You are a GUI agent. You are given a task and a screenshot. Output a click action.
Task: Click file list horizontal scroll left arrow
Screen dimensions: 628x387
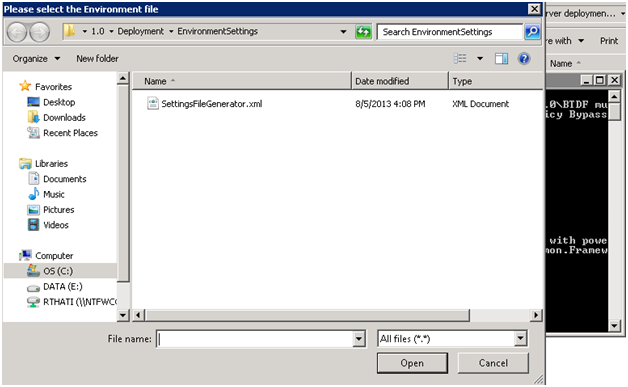139,315
